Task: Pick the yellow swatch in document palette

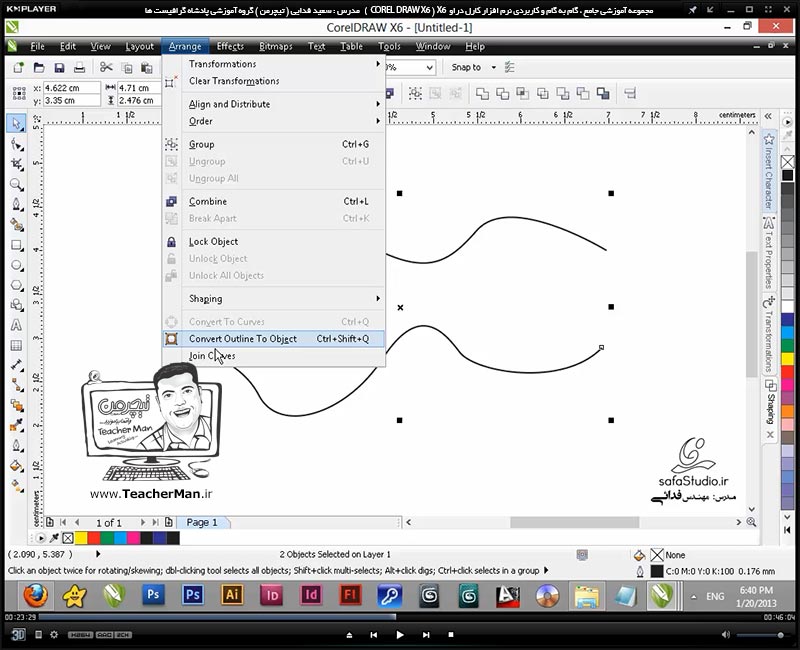Action: (x=81, y=538)
